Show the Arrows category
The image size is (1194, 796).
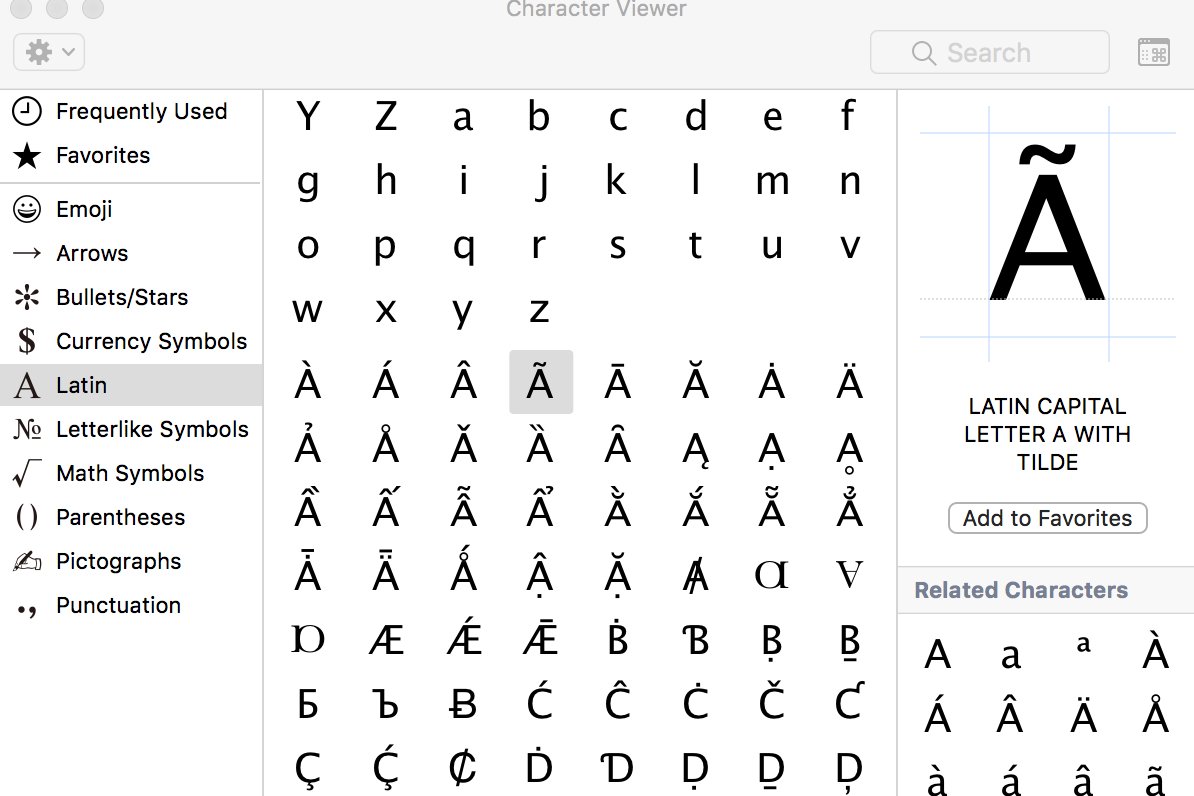[x=131, y=253]
